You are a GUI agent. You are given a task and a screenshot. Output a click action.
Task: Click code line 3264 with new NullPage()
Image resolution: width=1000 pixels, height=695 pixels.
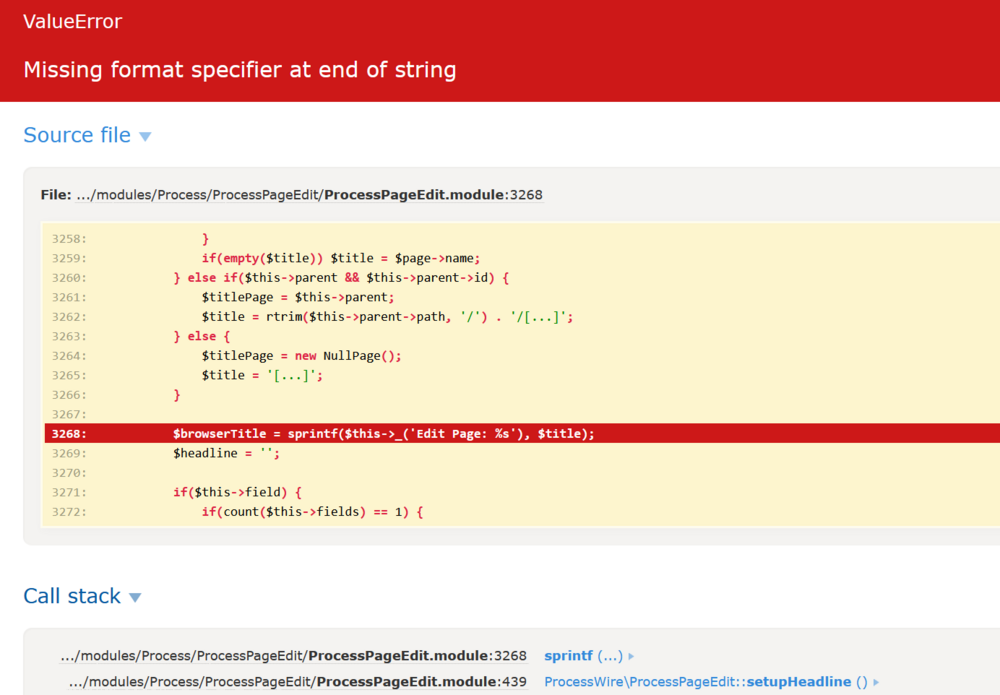click(x=301, y=356)
